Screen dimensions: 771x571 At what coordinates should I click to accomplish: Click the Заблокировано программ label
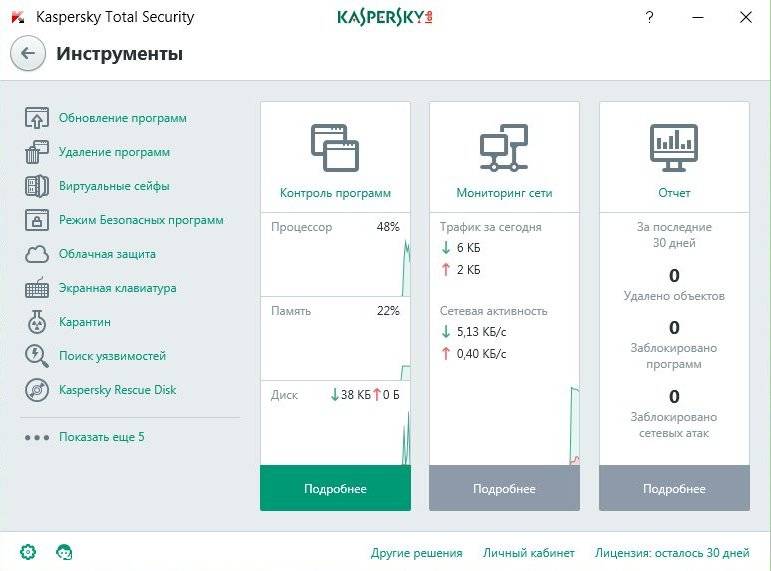tap(674, 356)
